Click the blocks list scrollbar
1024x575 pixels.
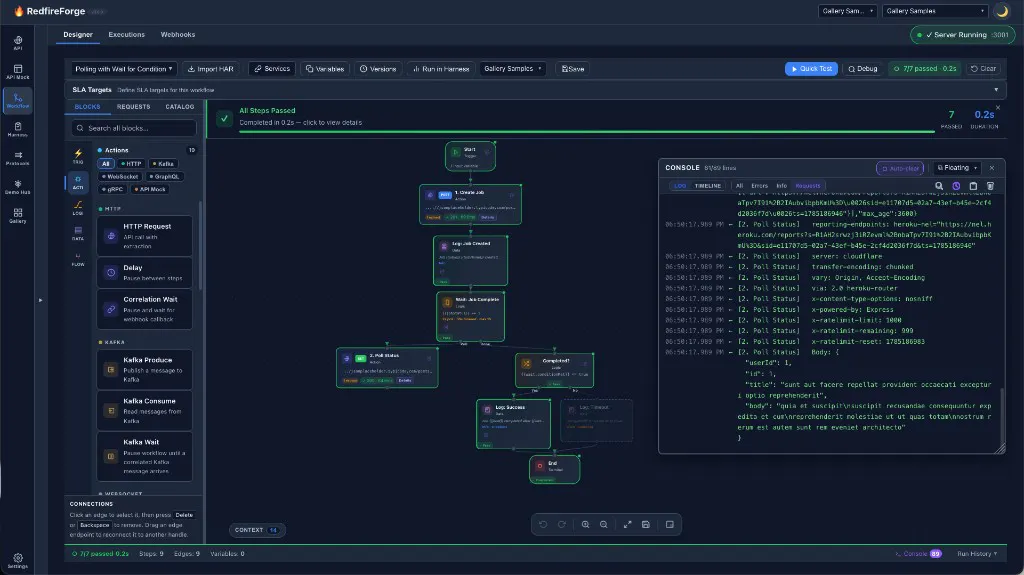(200, 245)
